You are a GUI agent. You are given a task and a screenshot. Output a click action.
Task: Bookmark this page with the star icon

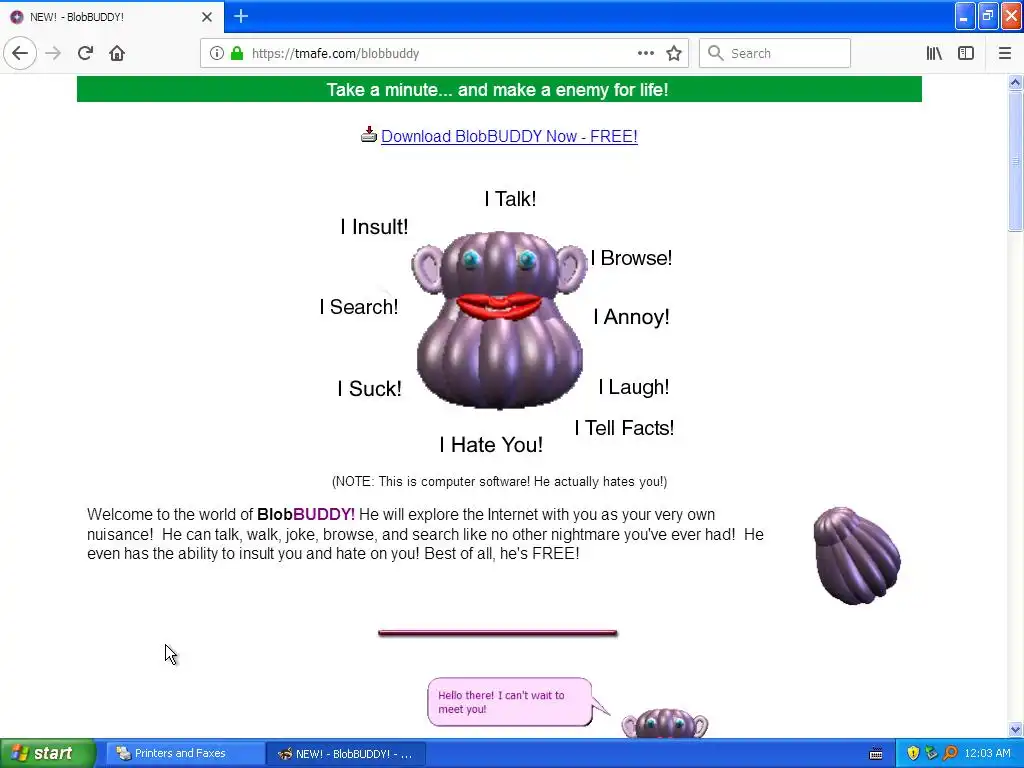[674, 53]
